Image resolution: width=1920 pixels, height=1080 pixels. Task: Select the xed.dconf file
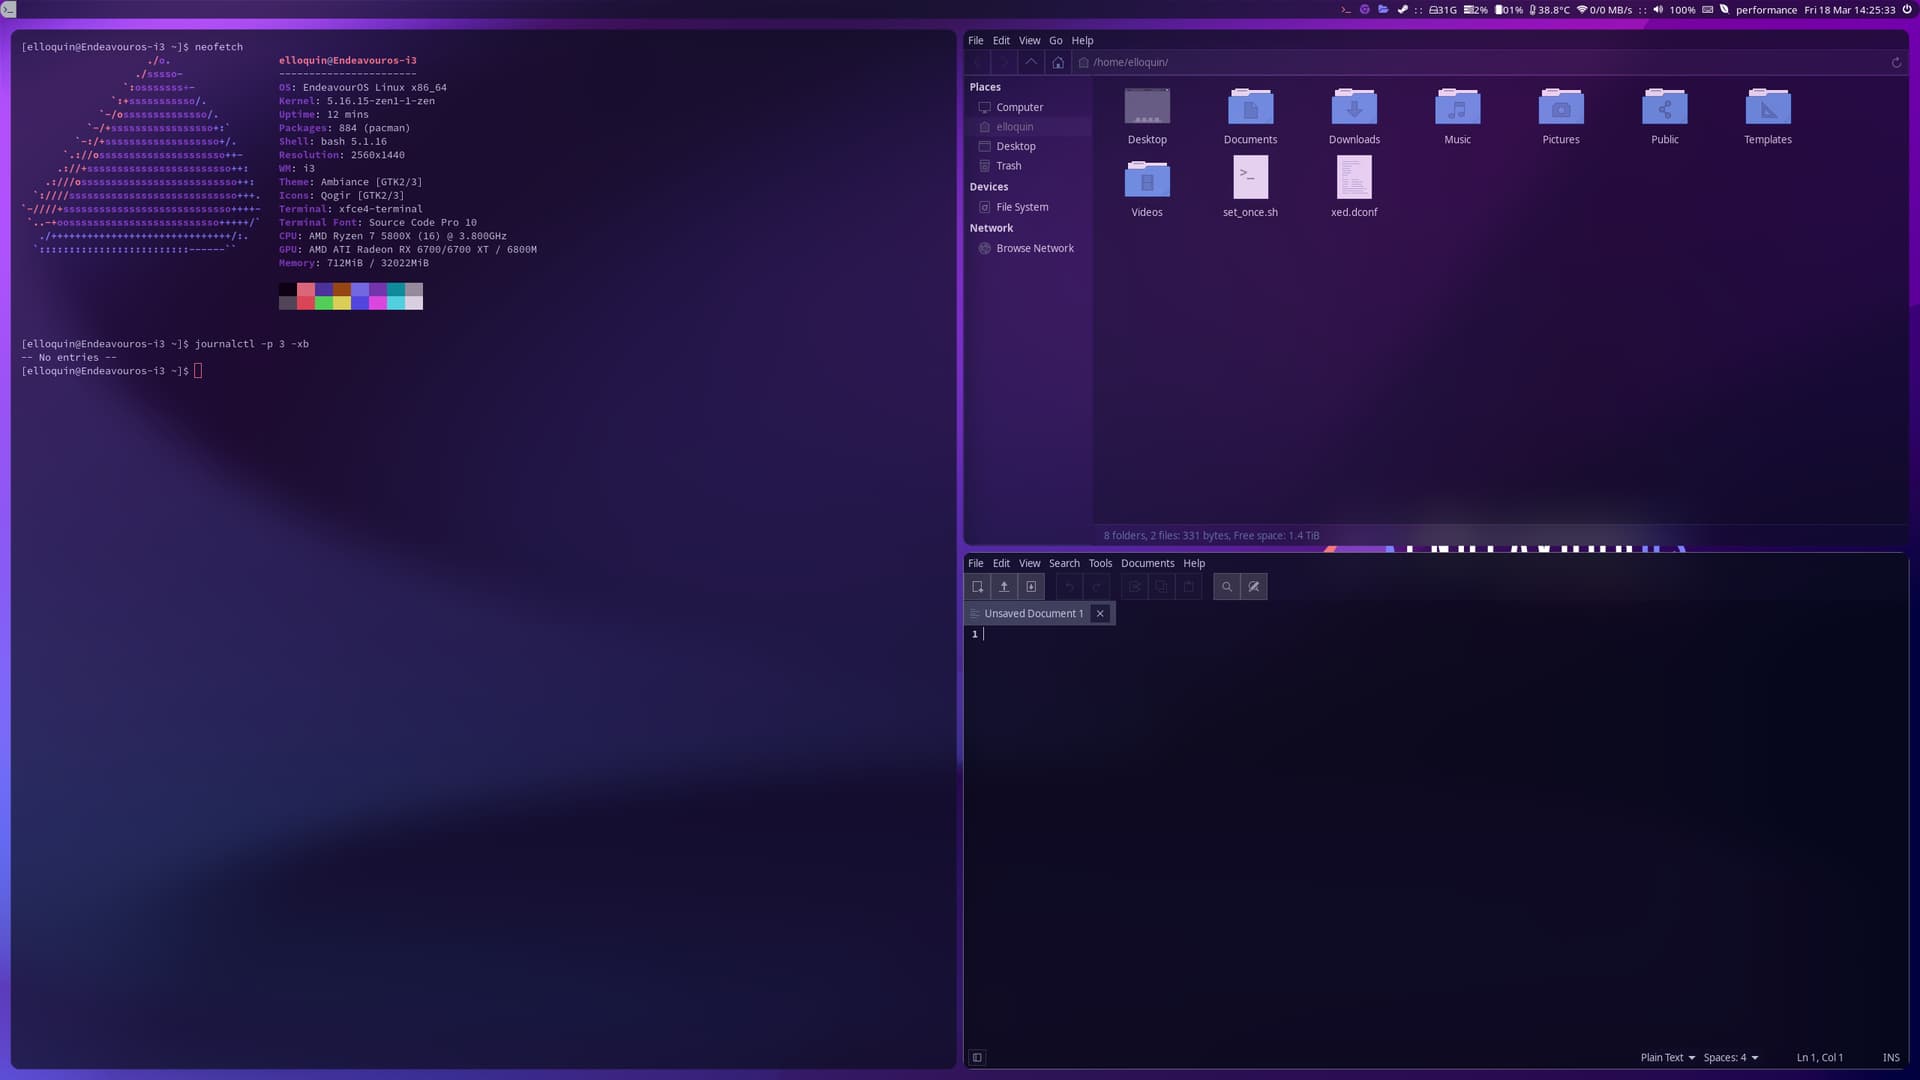click(1354, 178)
